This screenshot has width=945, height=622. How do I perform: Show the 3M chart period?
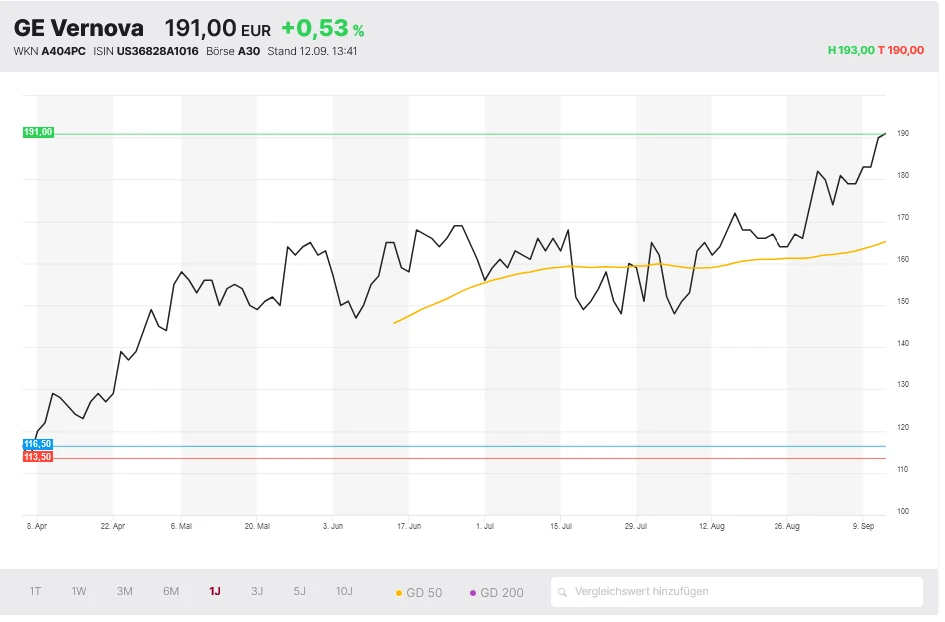point(124,591)
